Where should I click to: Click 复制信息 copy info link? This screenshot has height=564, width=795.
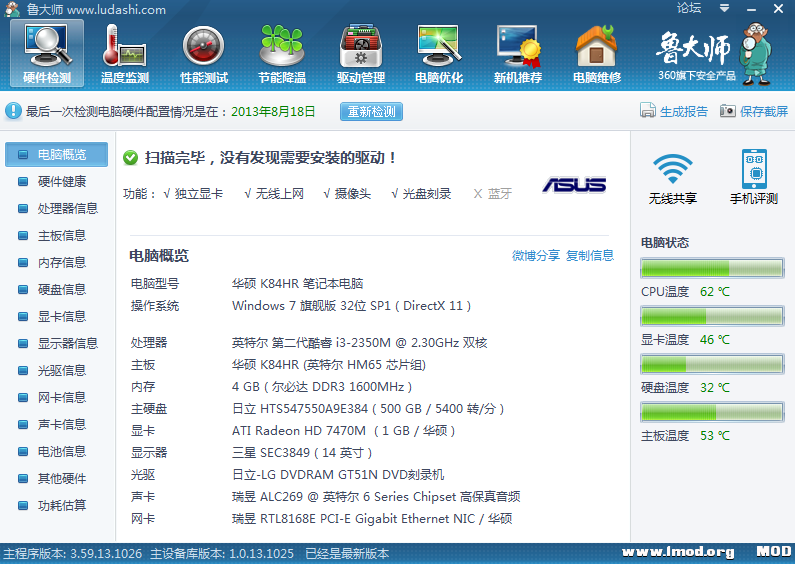(590, 255)
